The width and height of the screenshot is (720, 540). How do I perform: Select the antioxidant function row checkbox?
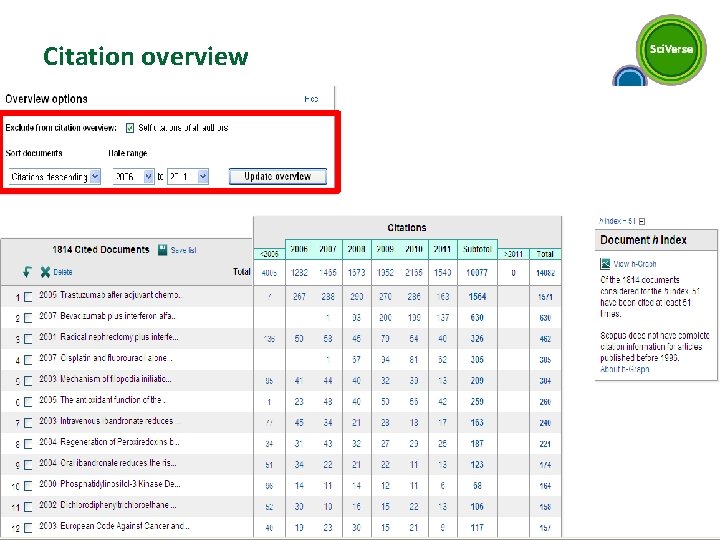(x=28, y=402)
